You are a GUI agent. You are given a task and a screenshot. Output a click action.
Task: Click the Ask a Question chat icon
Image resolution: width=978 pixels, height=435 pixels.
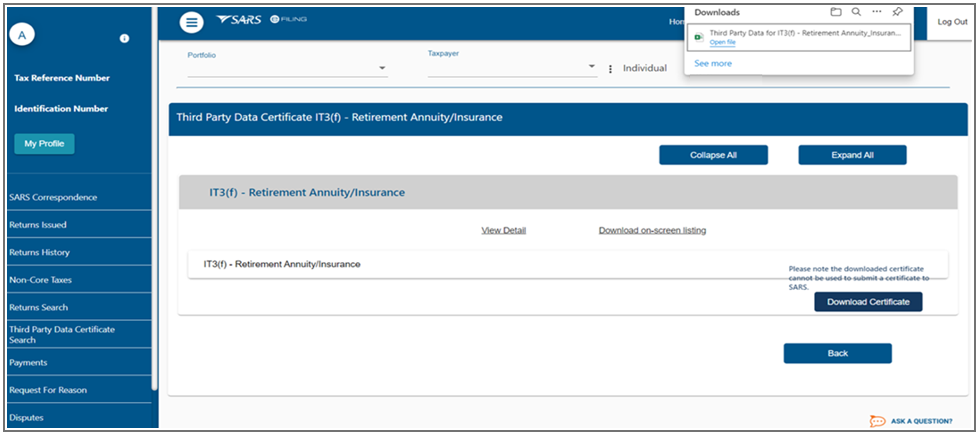tap(877, 421)
